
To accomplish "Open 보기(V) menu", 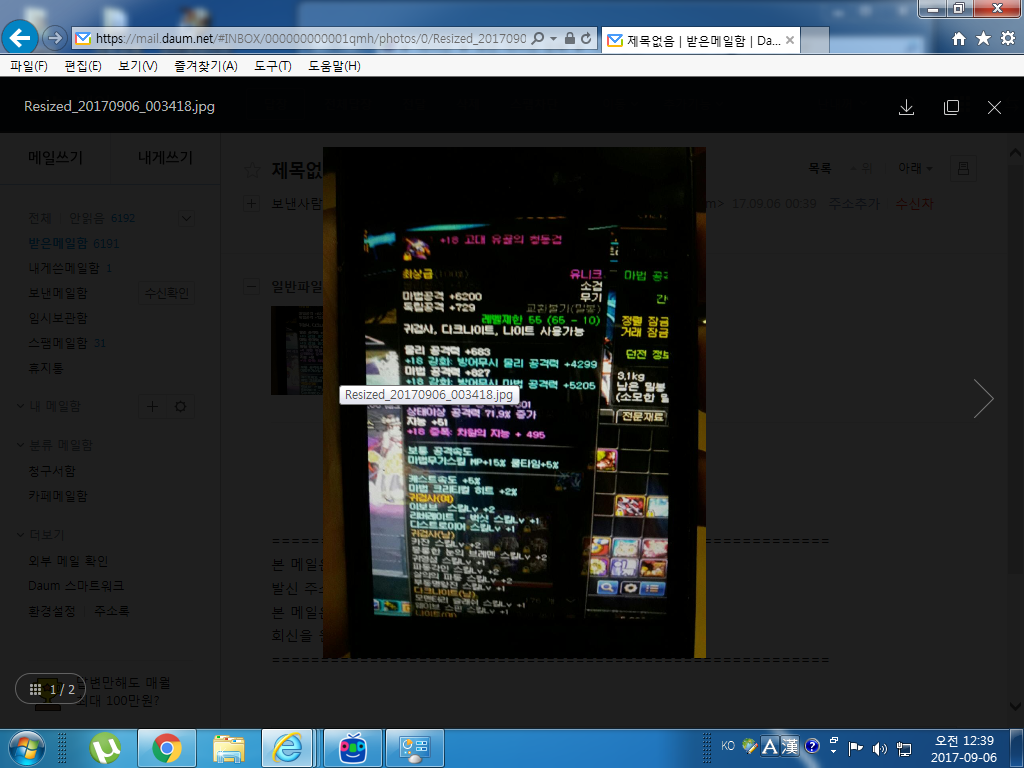I will (137, 66).
